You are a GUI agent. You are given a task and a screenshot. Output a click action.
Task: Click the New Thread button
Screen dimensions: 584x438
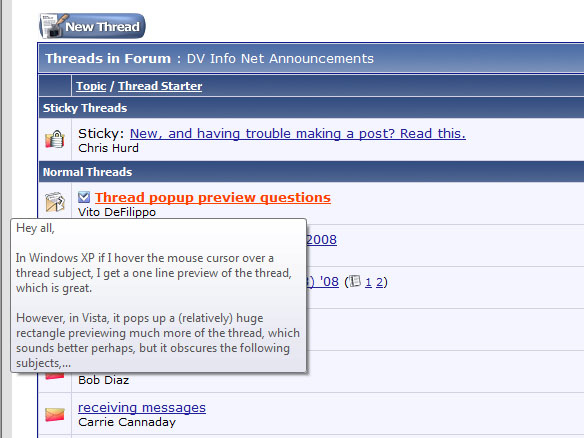(x=92, y=26)
